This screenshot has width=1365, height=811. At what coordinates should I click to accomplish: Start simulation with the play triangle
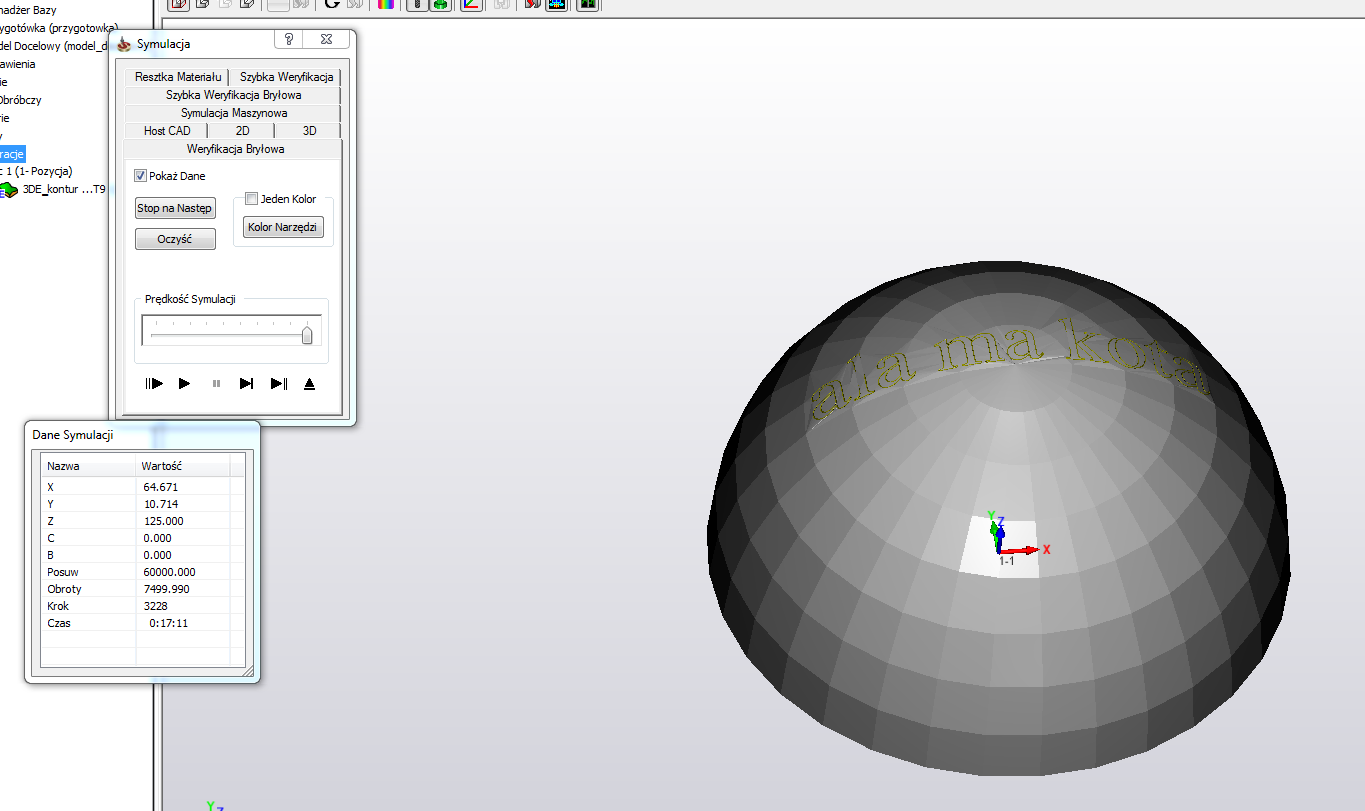click(x=184, y=384)
